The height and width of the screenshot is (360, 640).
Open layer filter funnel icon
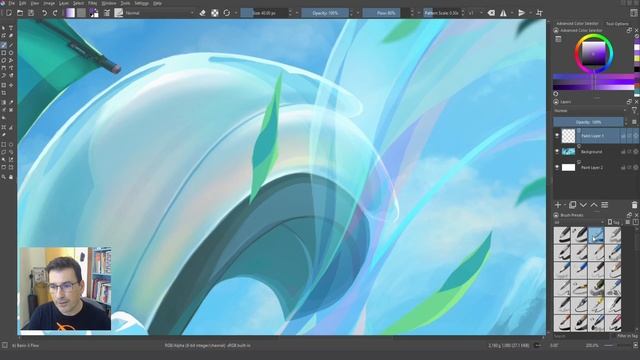(634, 111)
